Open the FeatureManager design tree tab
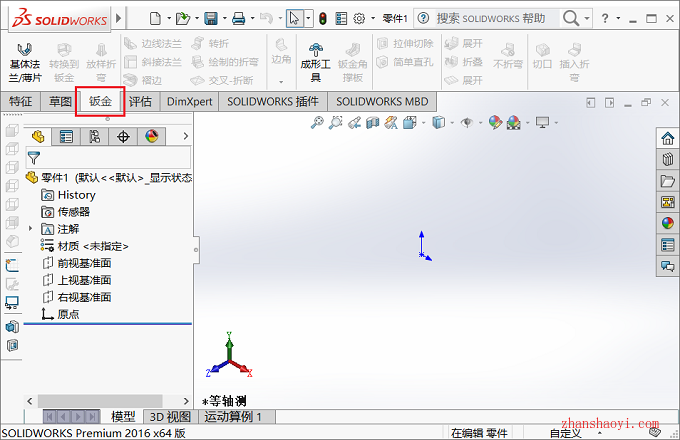The width and height of the screenshot is (680, 440). pos(38,137)
